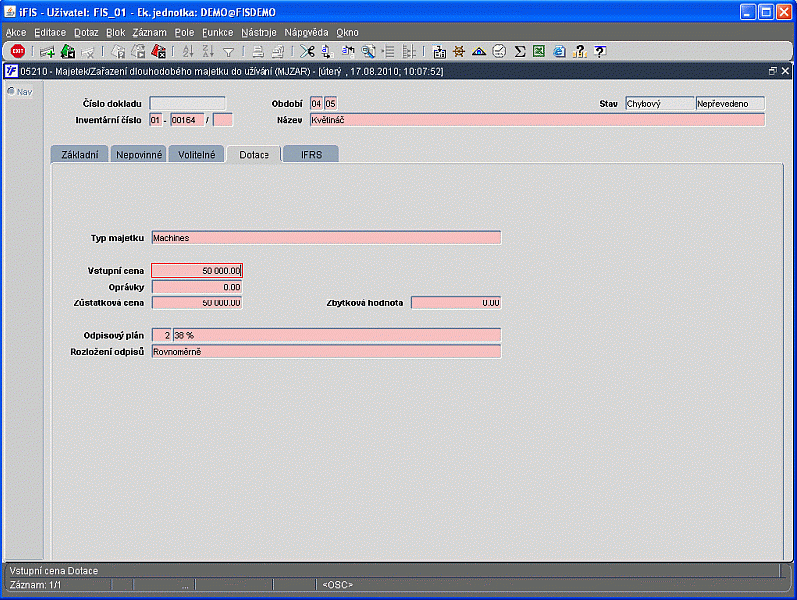Select the Dotace tab
The width and height of the screenshot is (797, 600).
pos(254,155)
